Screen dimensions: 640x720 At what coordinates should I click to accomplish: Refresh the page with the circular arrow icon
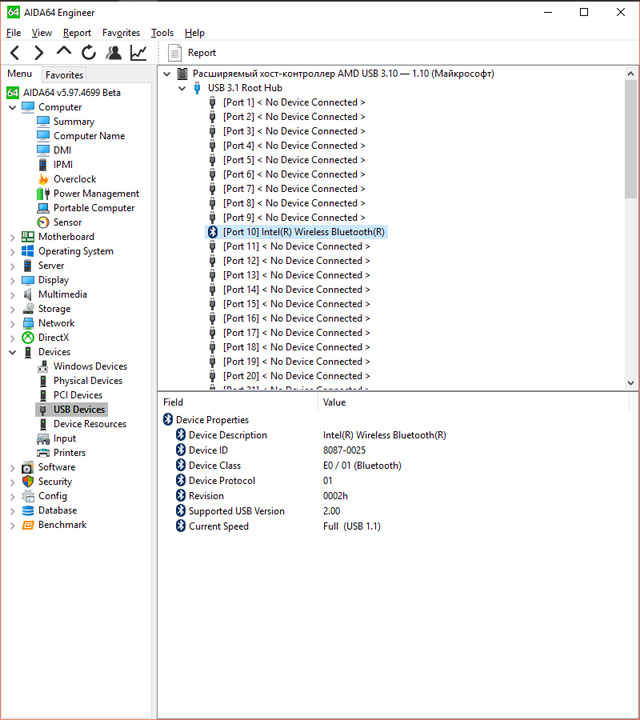click(89, 53)
